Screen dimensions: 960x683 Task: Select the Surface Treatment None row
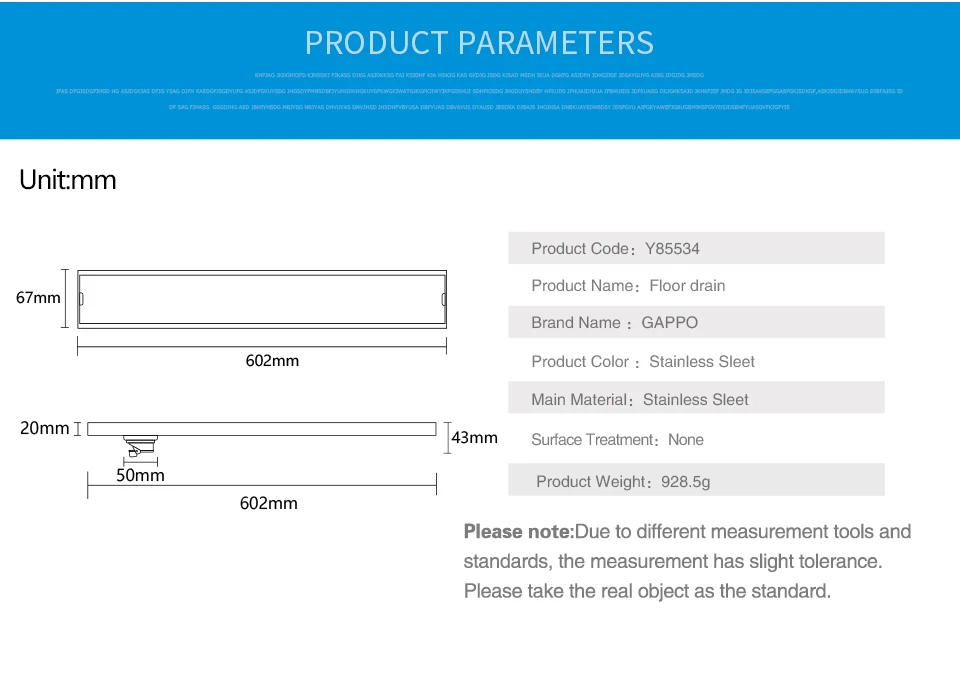point(696,439)
